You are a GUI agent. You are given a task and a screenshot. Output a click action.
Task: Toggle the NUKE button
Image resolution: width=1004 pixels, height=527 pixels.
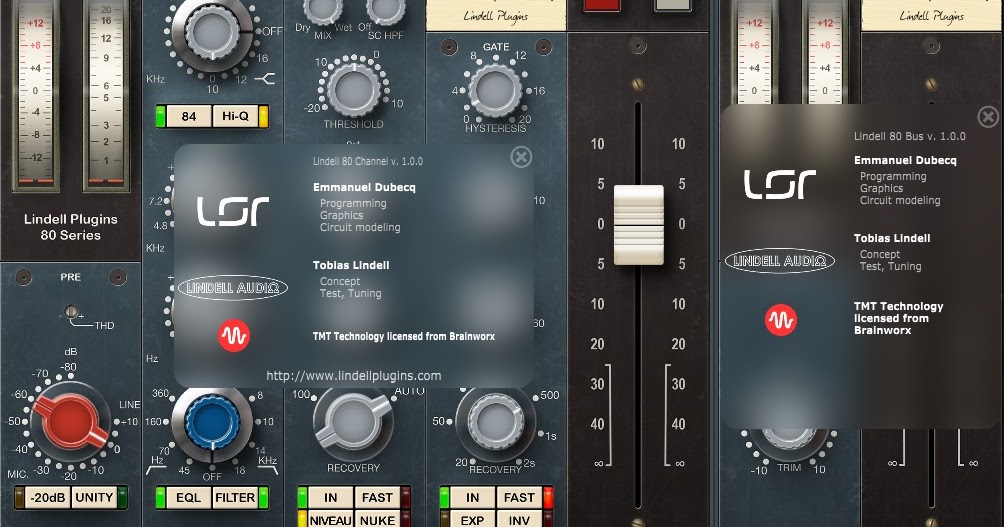coord(377,520)
